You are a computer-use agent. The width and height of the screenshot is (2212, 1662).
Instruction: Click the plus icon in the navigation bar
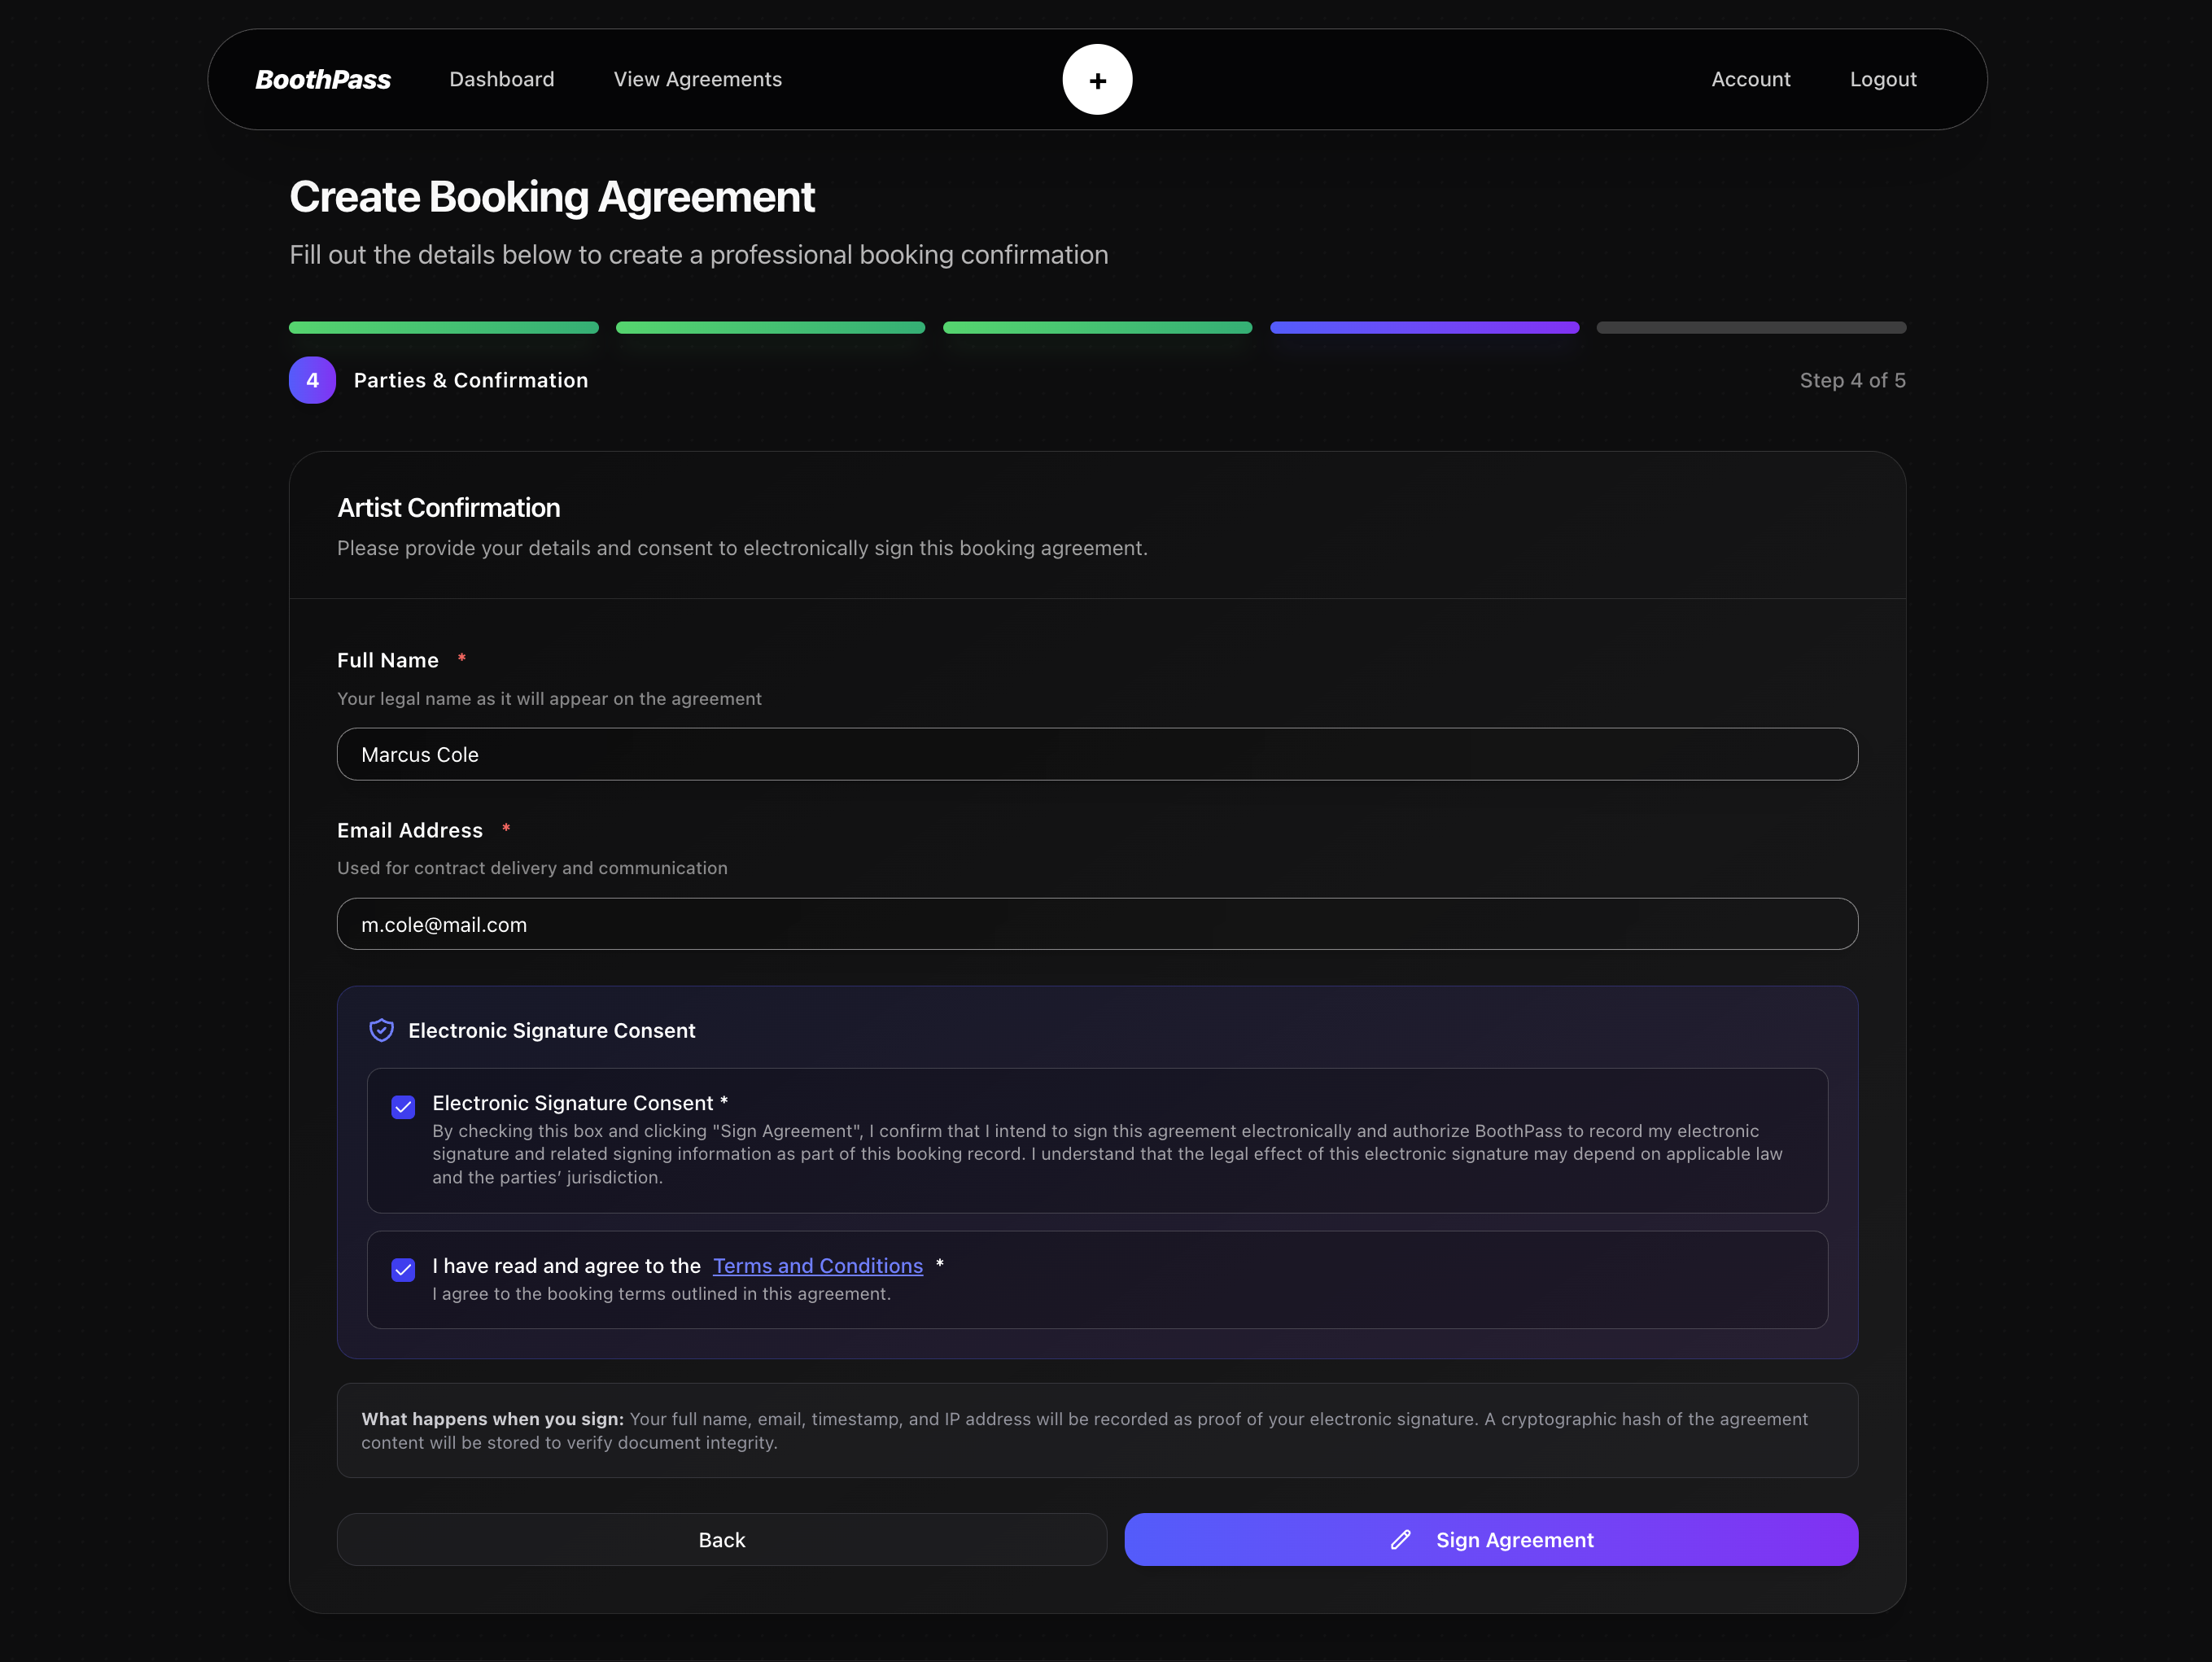pos(1097,79)
